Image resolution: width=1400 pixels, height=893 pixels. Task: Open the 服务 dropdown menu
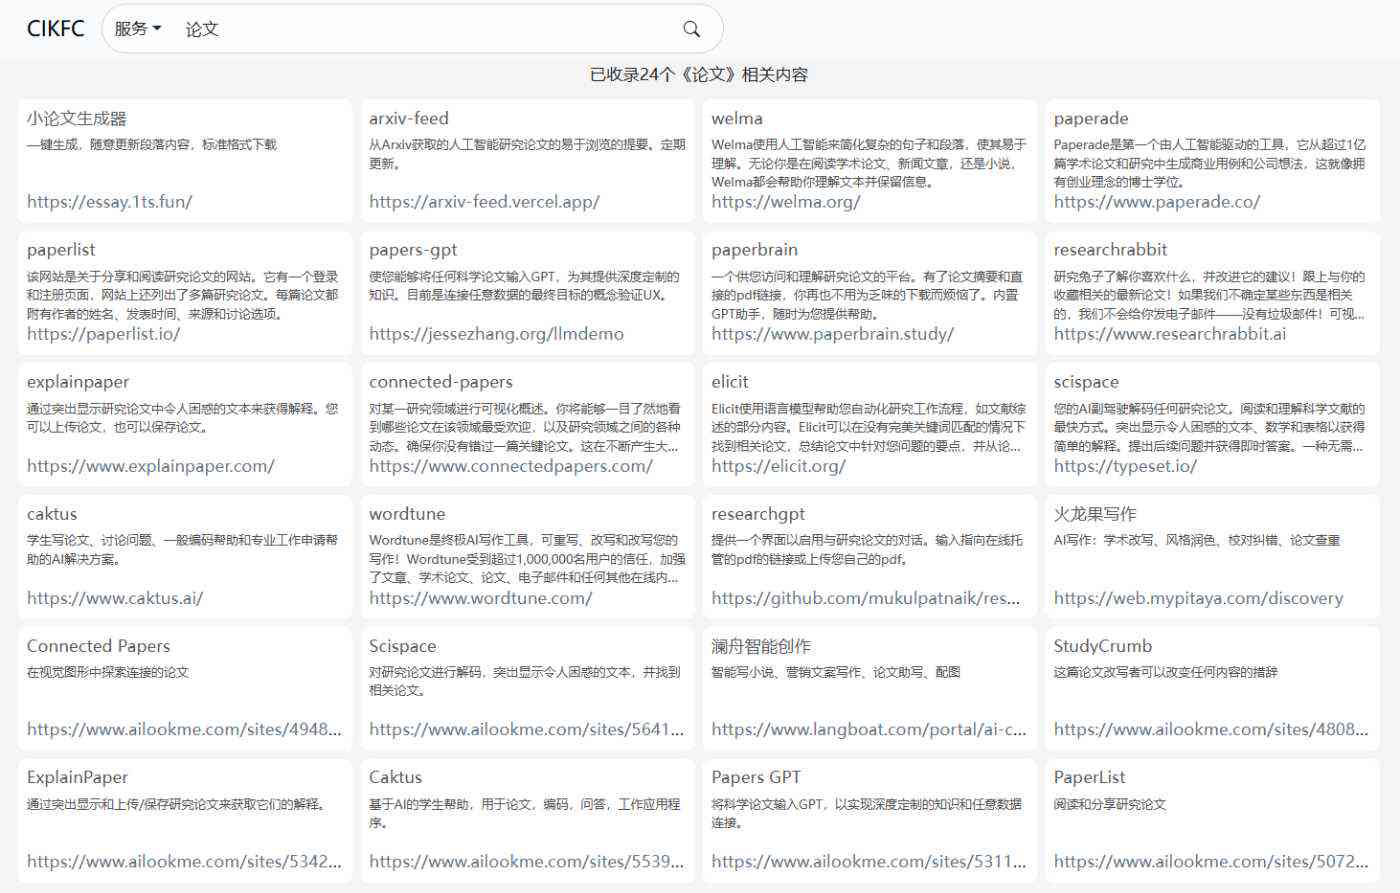[x=138, y=29]
